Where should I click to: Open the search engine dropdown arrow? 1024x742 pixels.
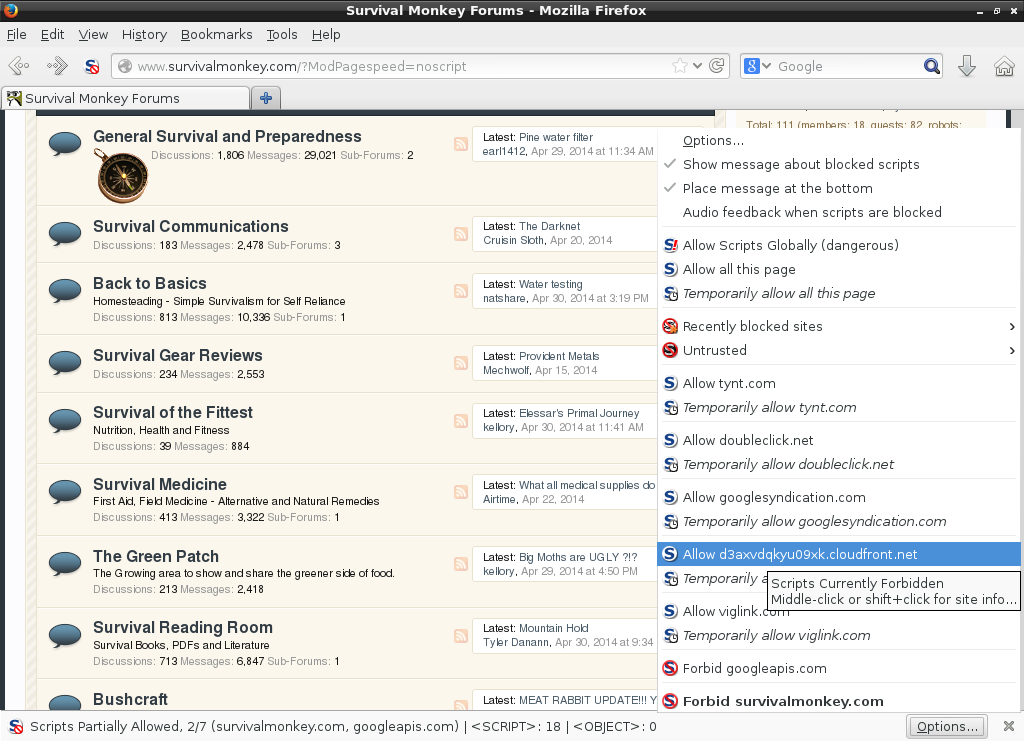(x=767, y=66)
